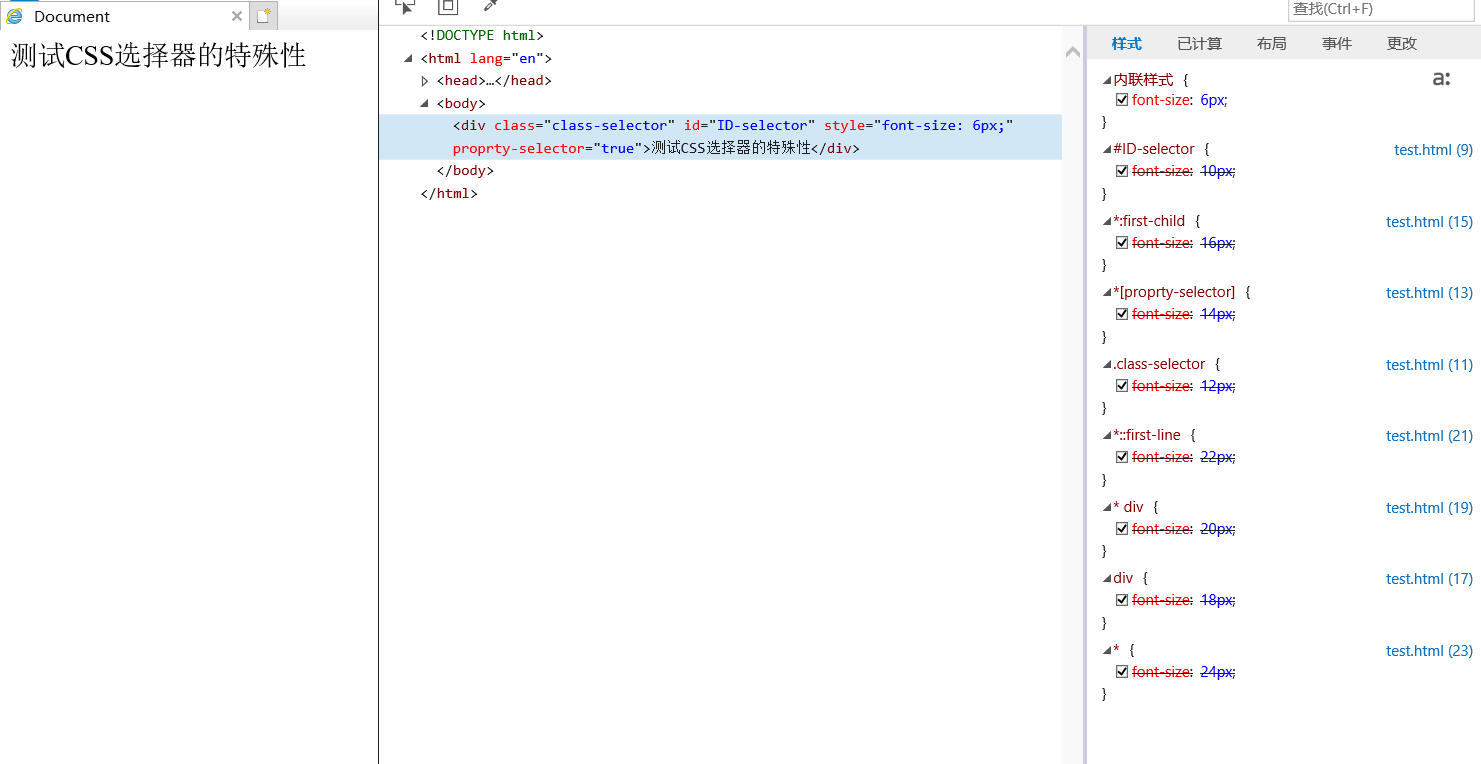
Task: Click the 查找 search input field
Action: (1380, 9)
